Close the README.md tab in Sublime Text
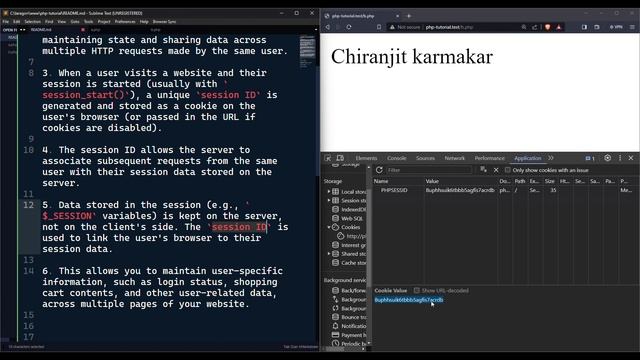640x360 pixels. pos(83,30)
